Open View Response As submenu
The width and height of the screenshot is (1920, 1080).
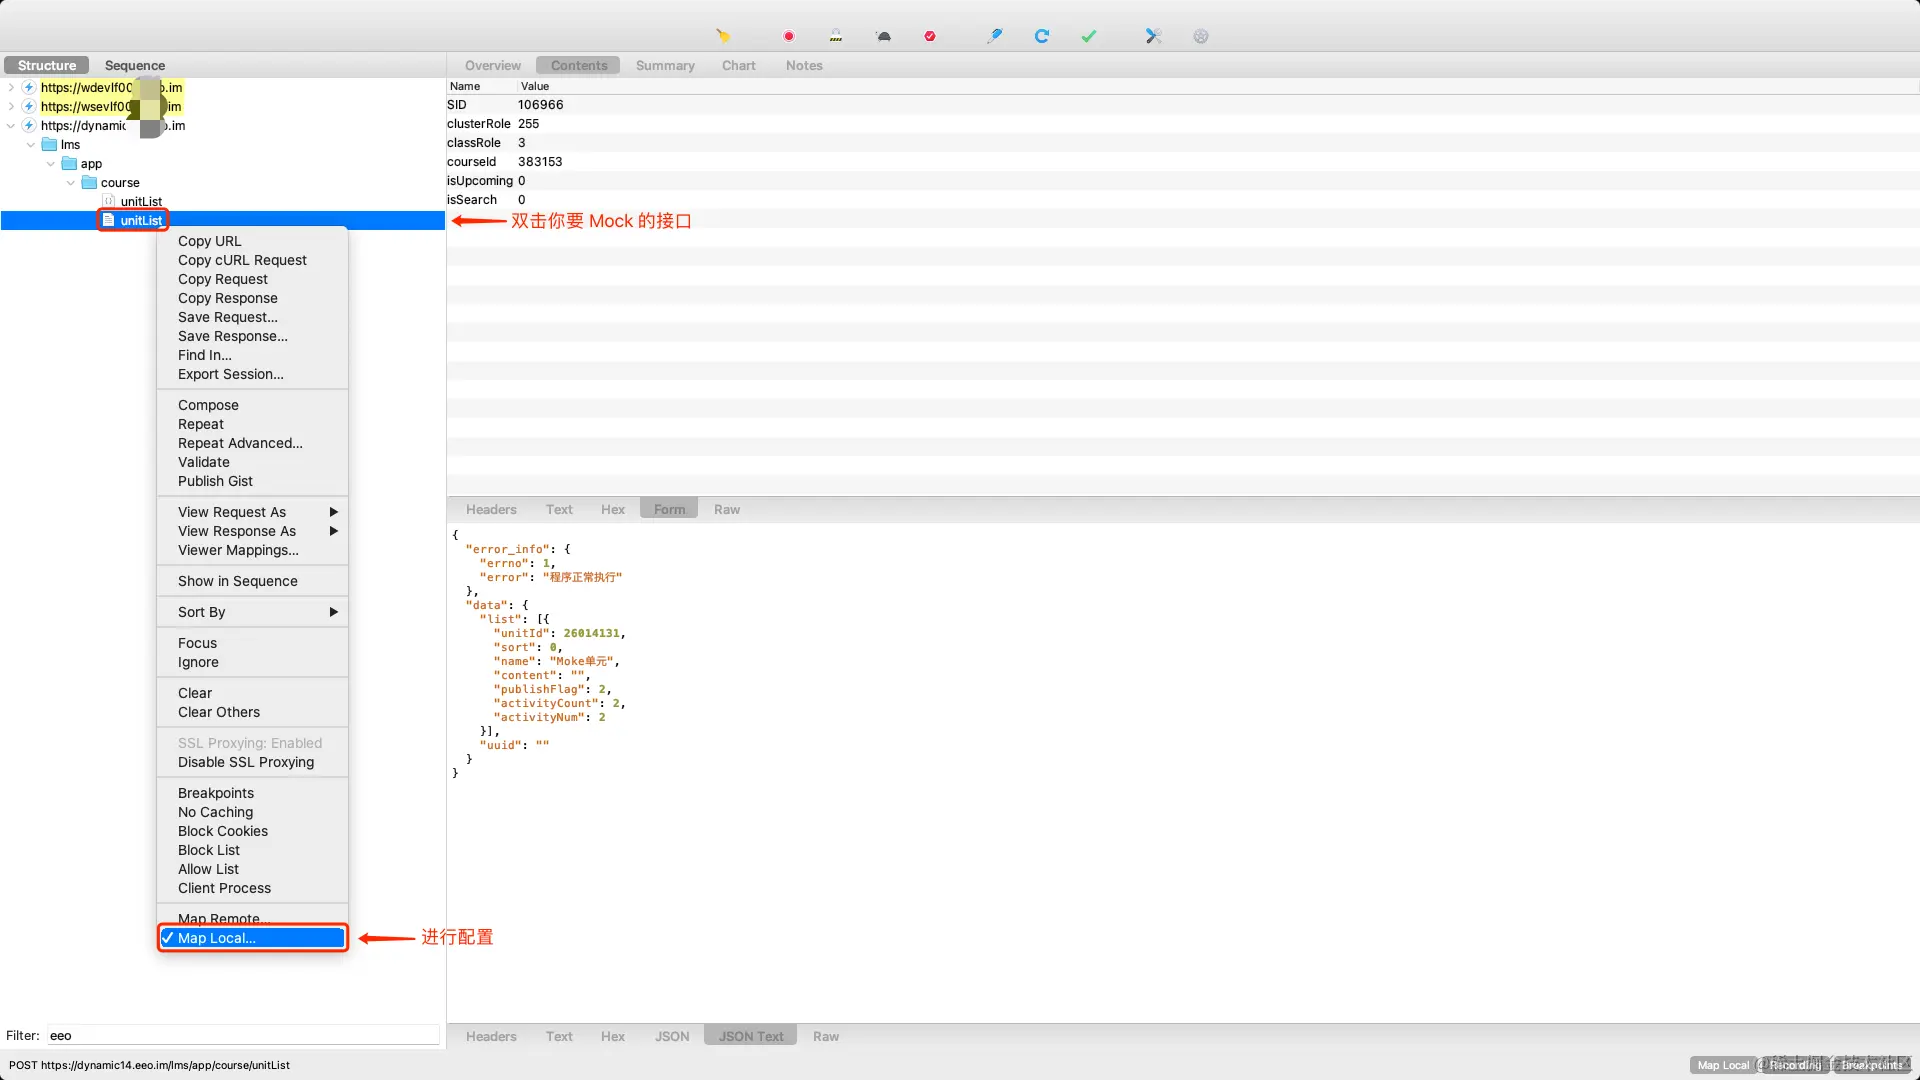click(x=252, y=531)
